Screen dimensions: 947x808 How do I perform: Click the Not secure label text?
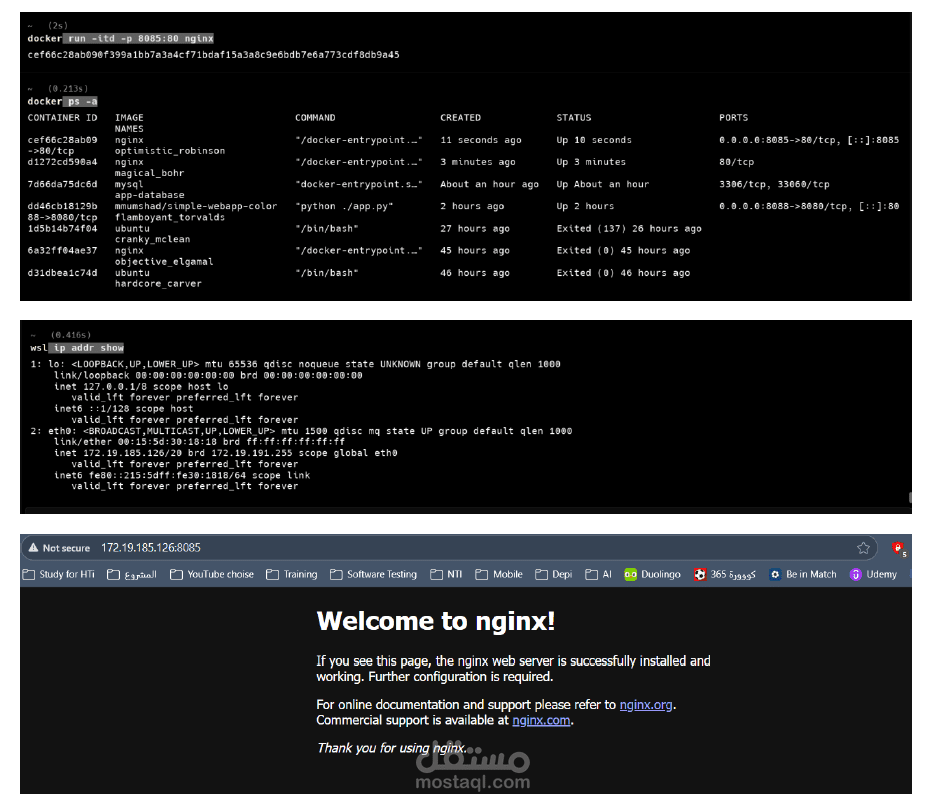[x=65, y=549]
